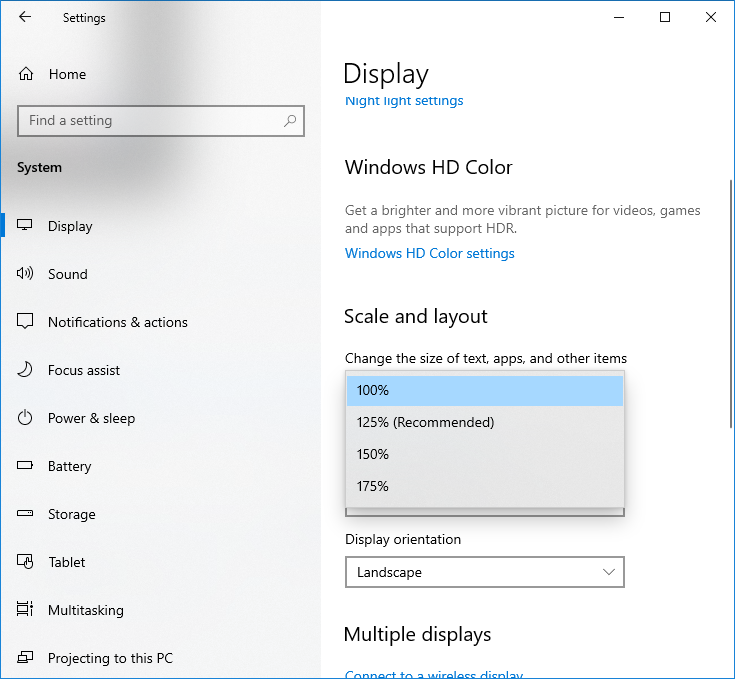
Task: Click the Battery icon in sidebar
Action: [x=25, y=465]
